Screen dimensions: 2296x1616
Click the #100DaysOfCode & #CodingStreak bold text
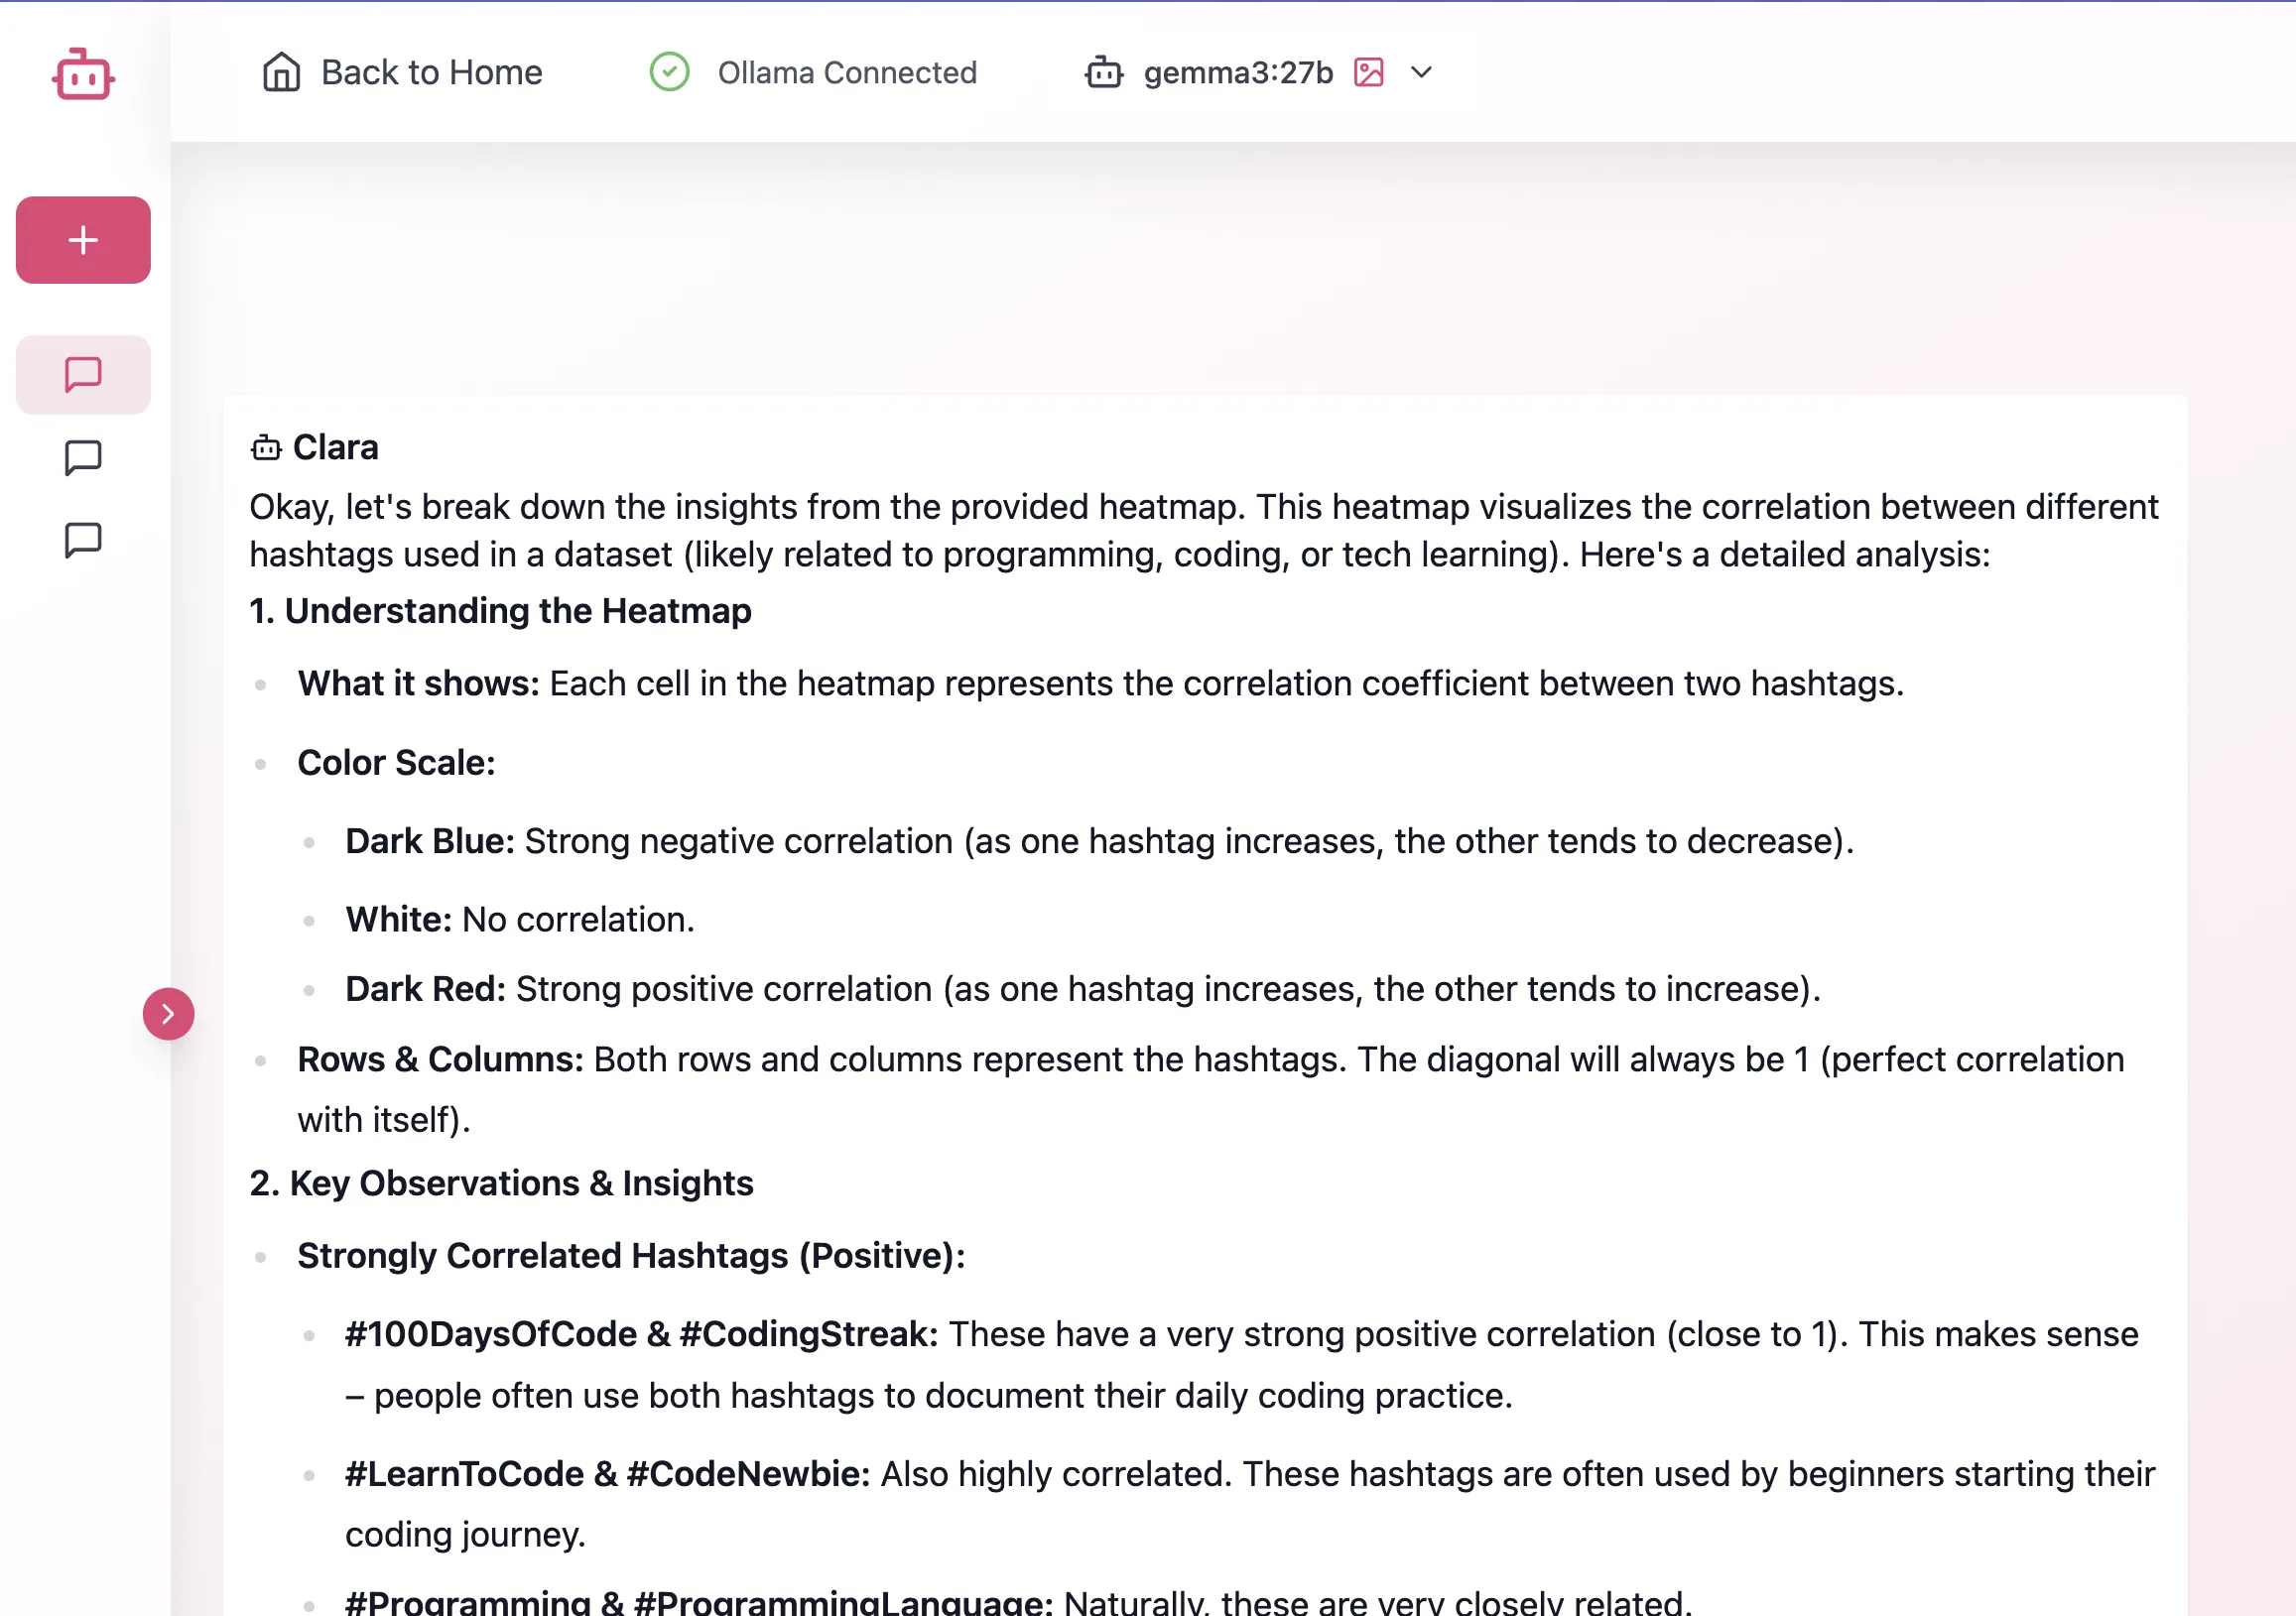641,1334
